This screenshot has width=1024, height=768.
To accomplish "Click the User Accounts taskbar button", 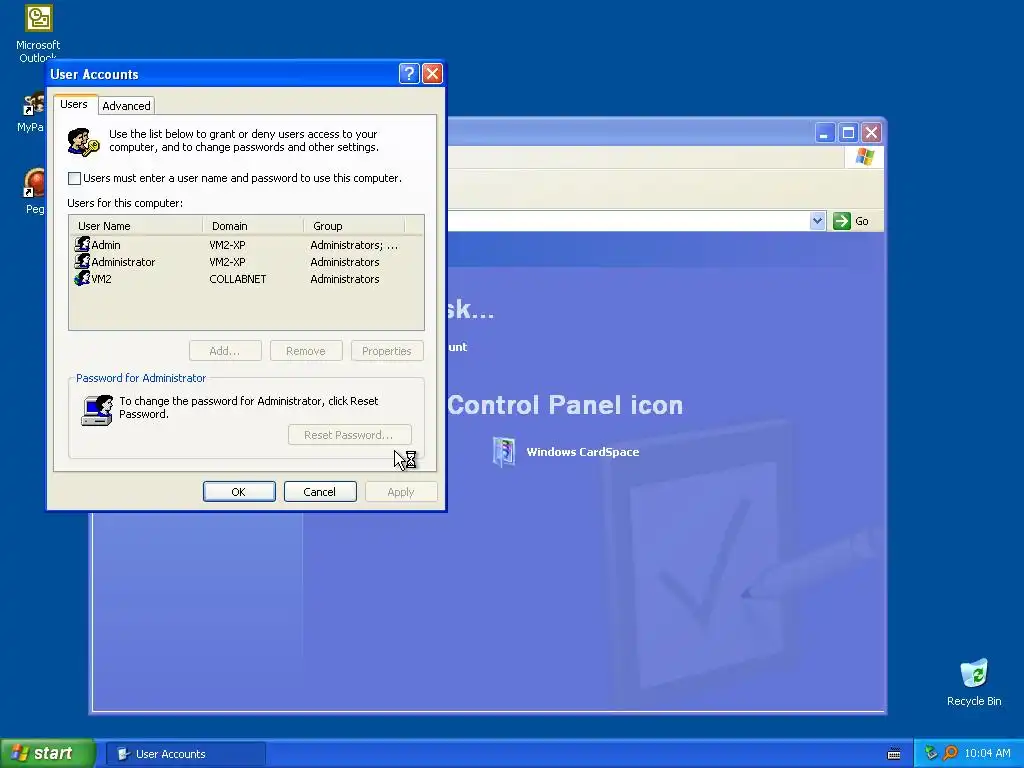I will [x=185, y=754].
